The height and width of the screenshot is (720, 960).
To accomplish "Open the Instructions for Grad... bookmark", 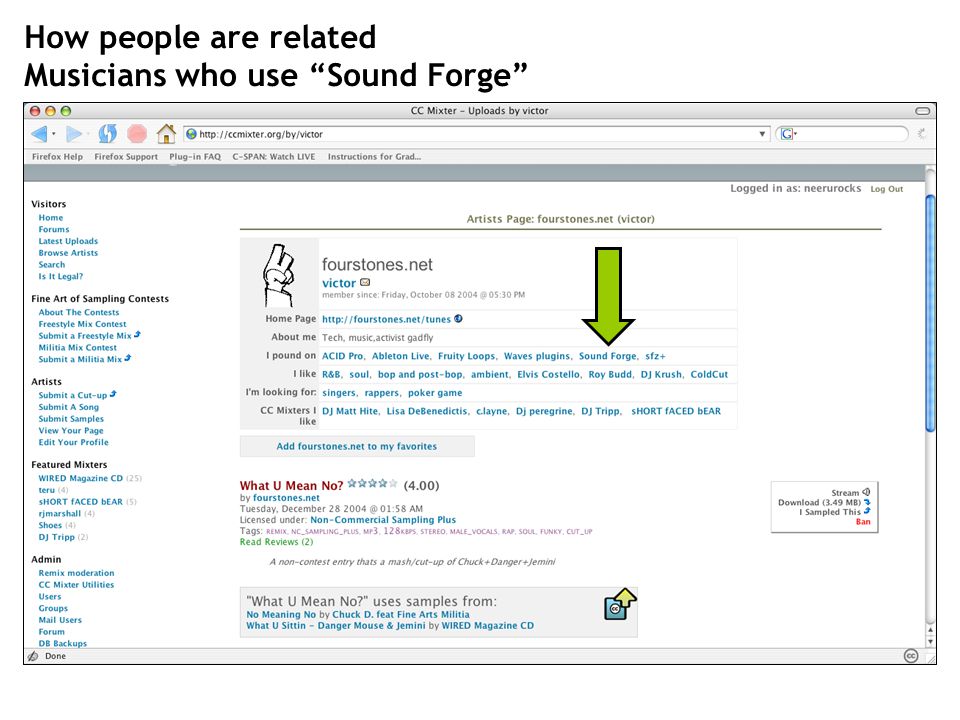I will (x=374, y=157).
